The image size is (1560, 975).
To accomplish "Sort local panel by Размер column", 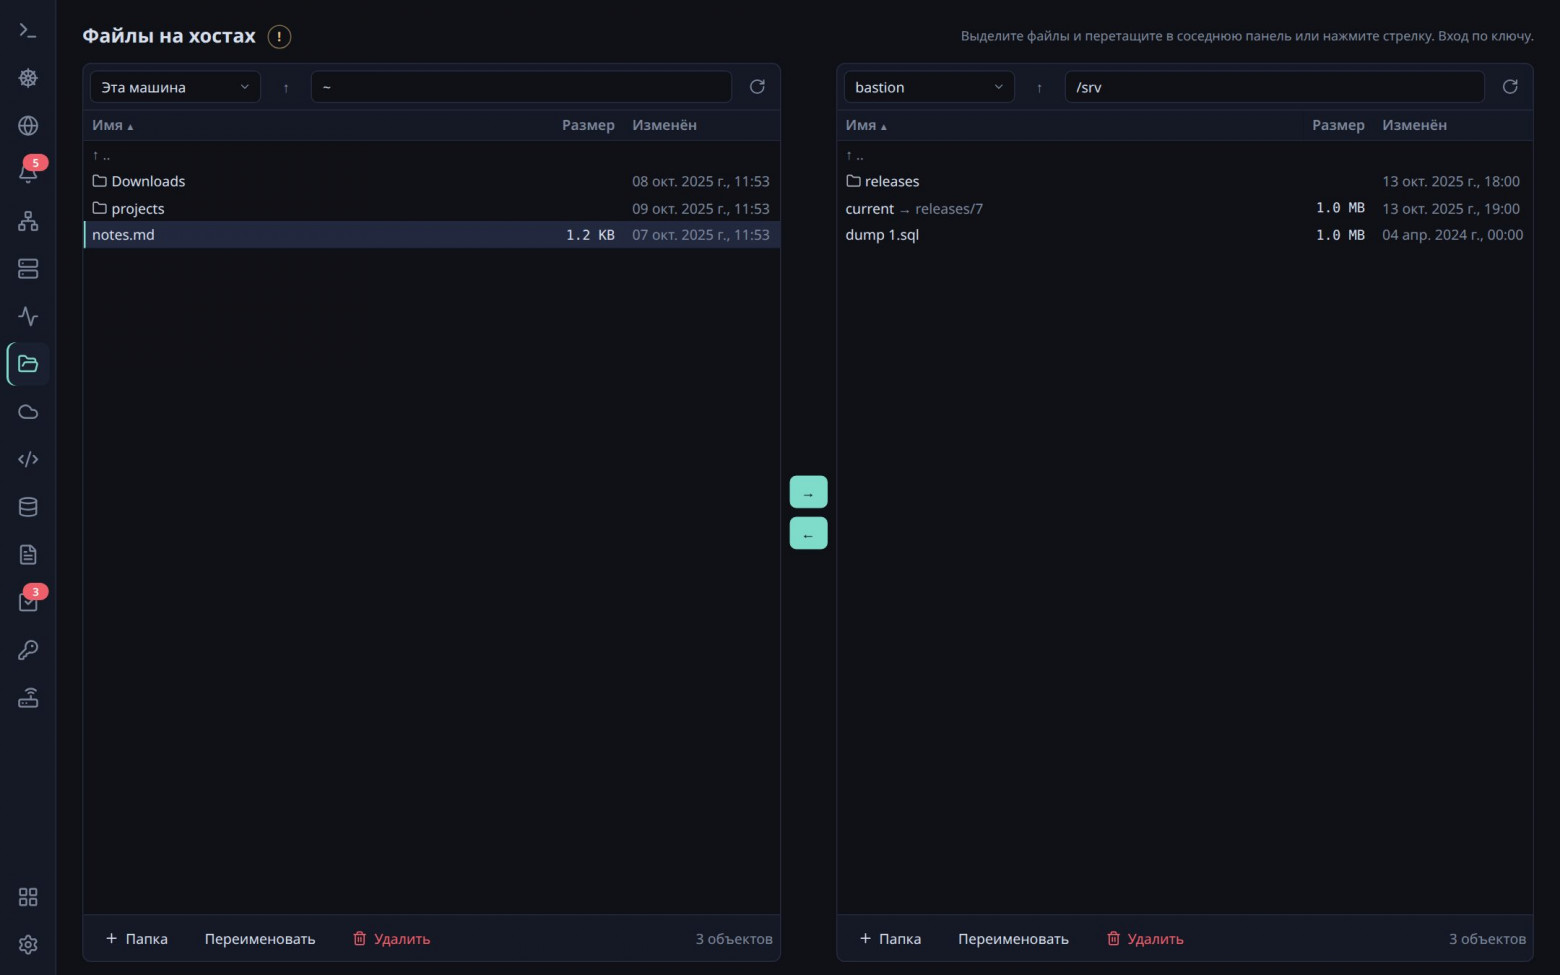I will [x=588, y=125].
